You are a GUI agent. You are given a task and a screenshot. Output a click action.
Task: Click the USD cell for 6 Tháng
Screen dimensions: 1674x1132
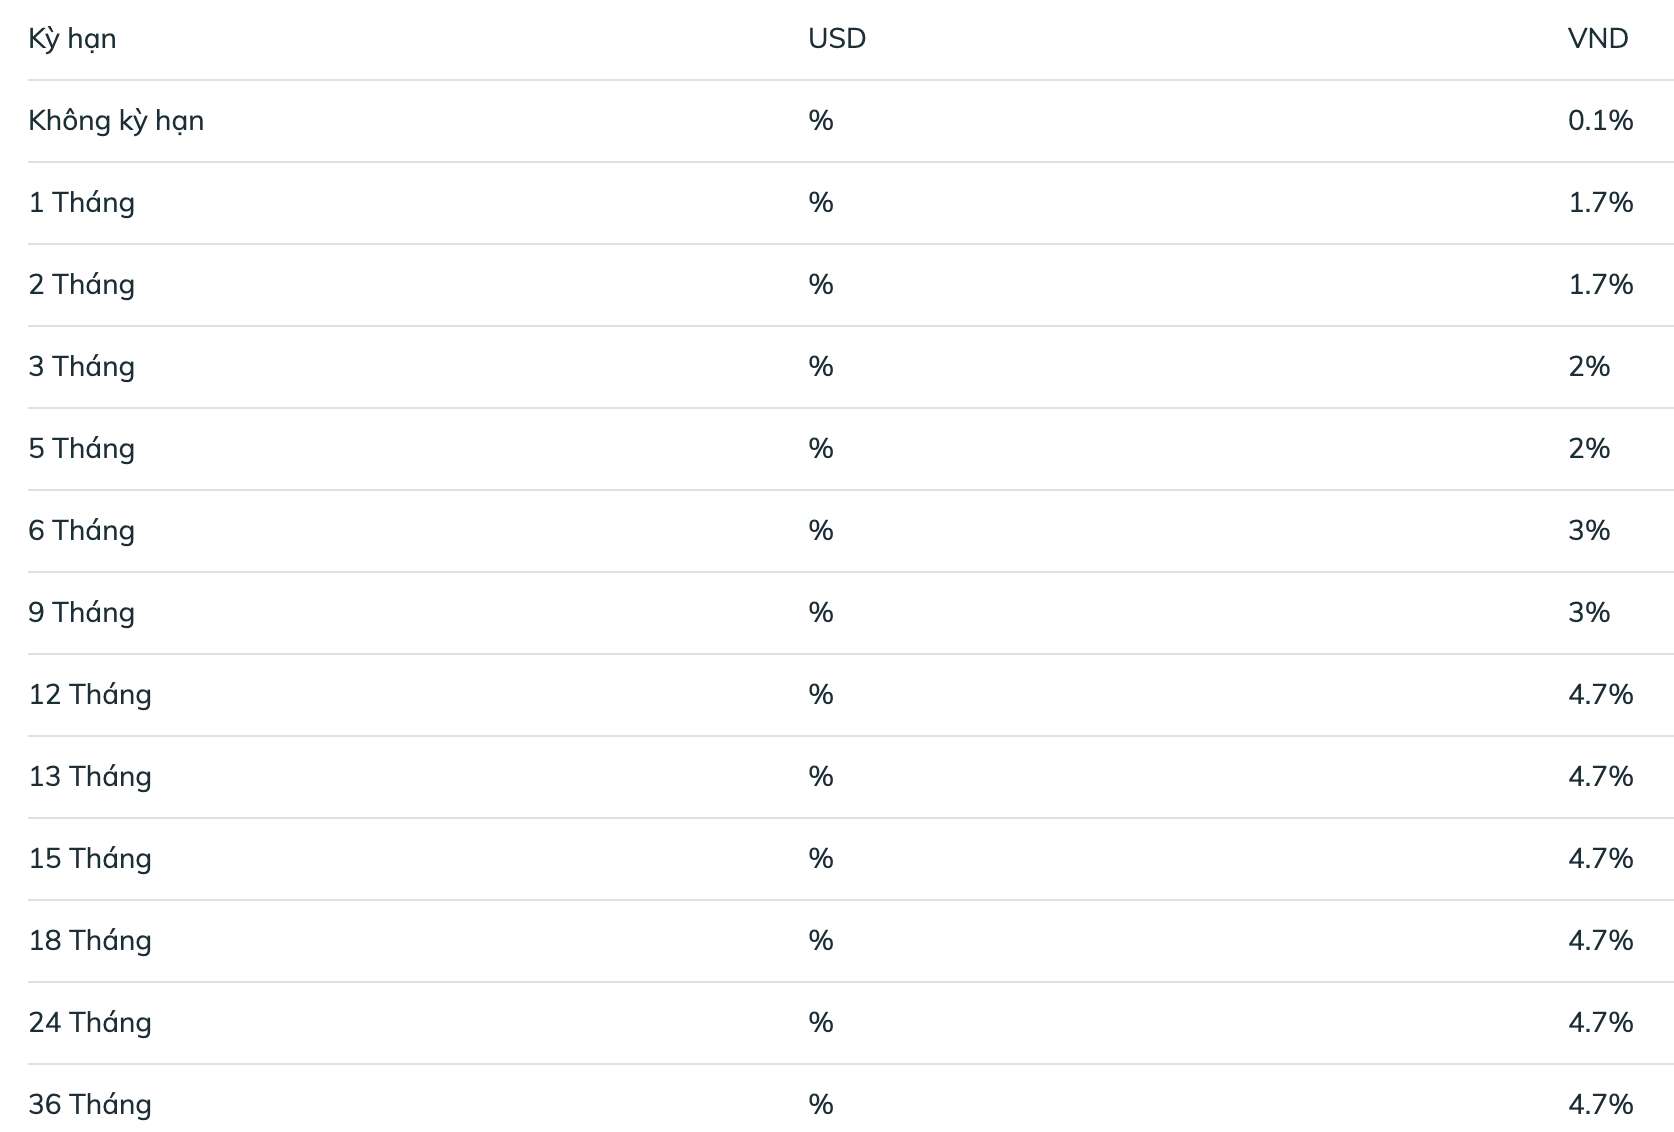pyautogui.click(x=821, y=531)
